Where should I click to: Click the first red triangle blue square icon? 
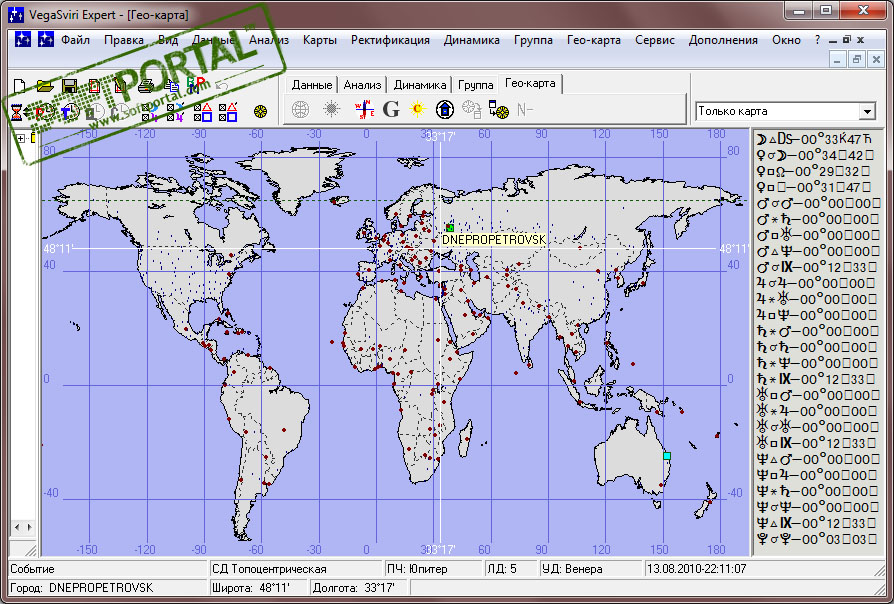203,112
